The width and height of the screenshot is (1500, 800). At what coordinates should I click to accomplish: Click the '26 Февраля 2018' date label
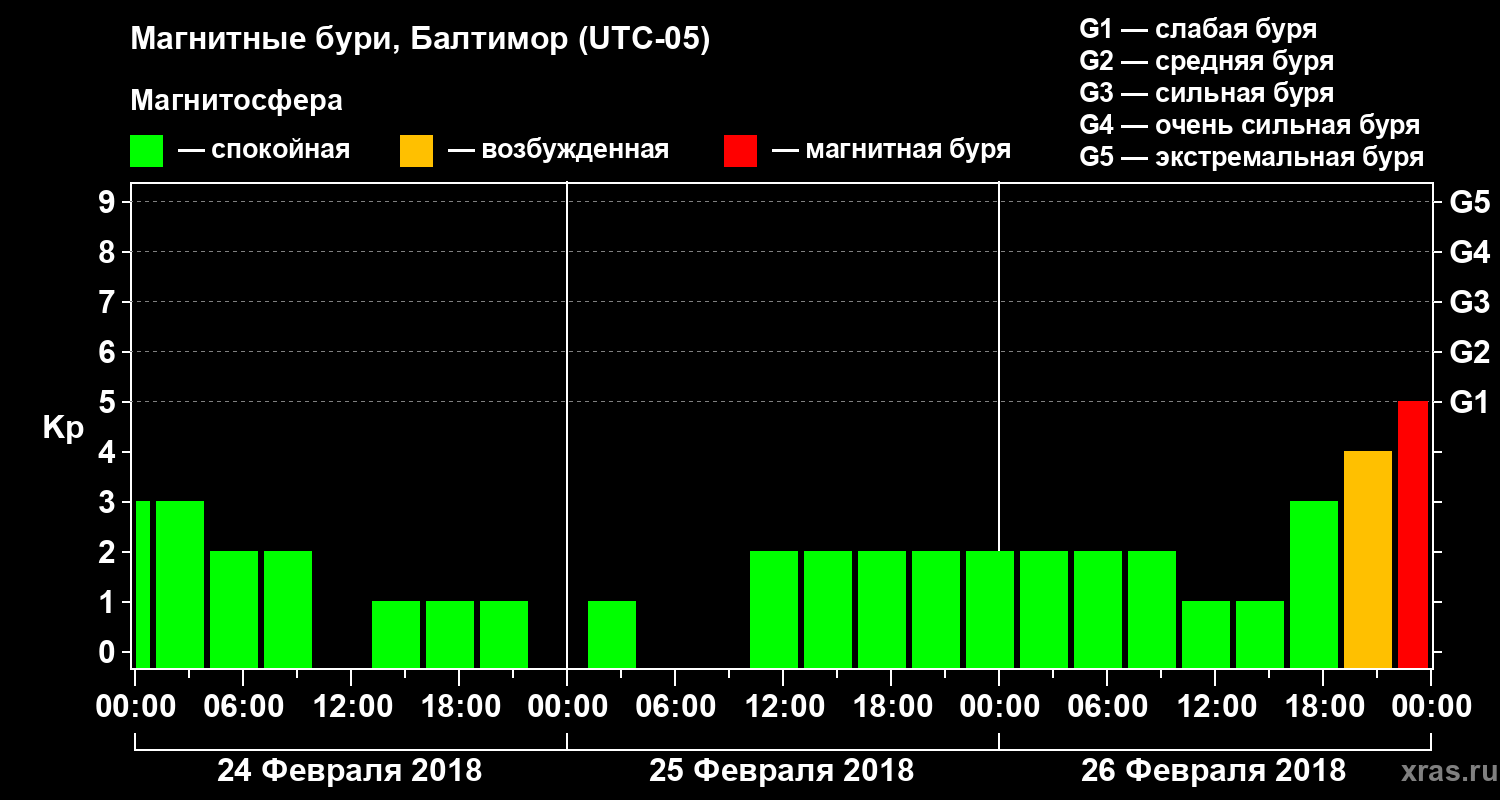(1214, 771)
